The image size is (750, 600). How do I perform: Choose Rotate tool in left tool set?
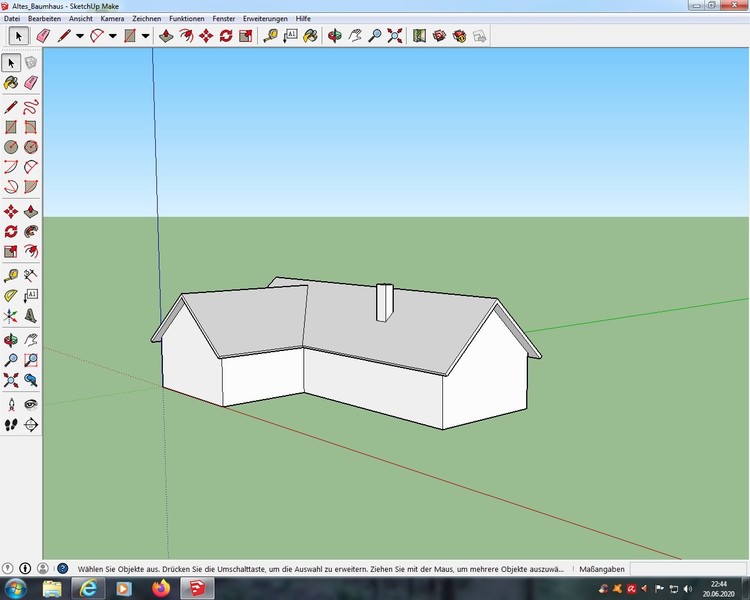click(11, 232)
